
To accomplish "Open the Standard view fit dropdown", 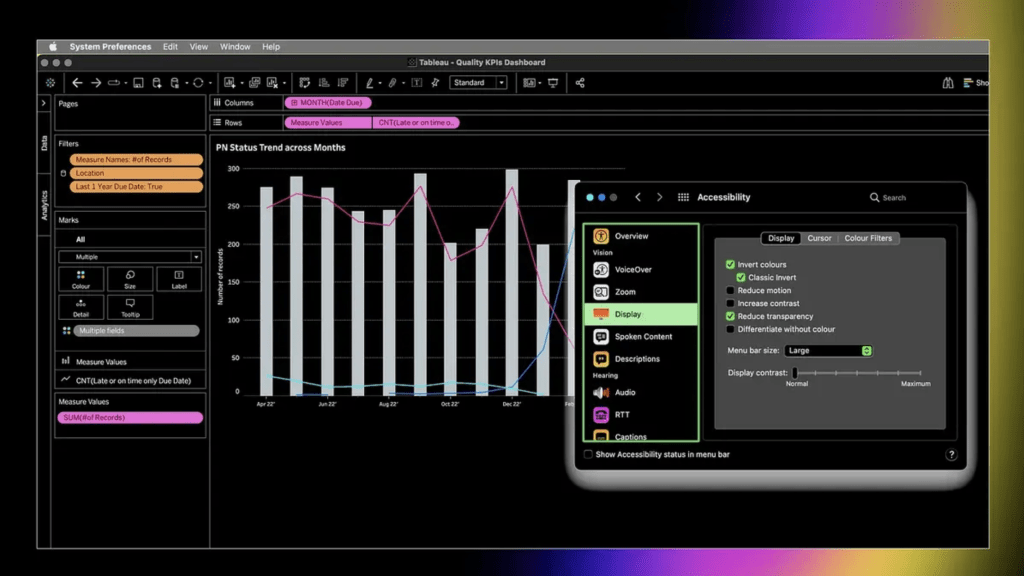I will pos(478,83).
